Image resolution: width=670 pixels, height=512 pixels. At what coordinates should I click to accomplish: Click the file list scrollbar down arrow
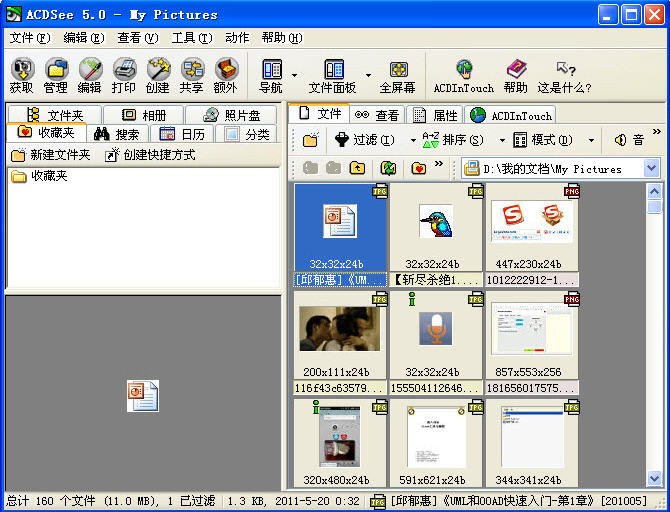coord(654,479)
